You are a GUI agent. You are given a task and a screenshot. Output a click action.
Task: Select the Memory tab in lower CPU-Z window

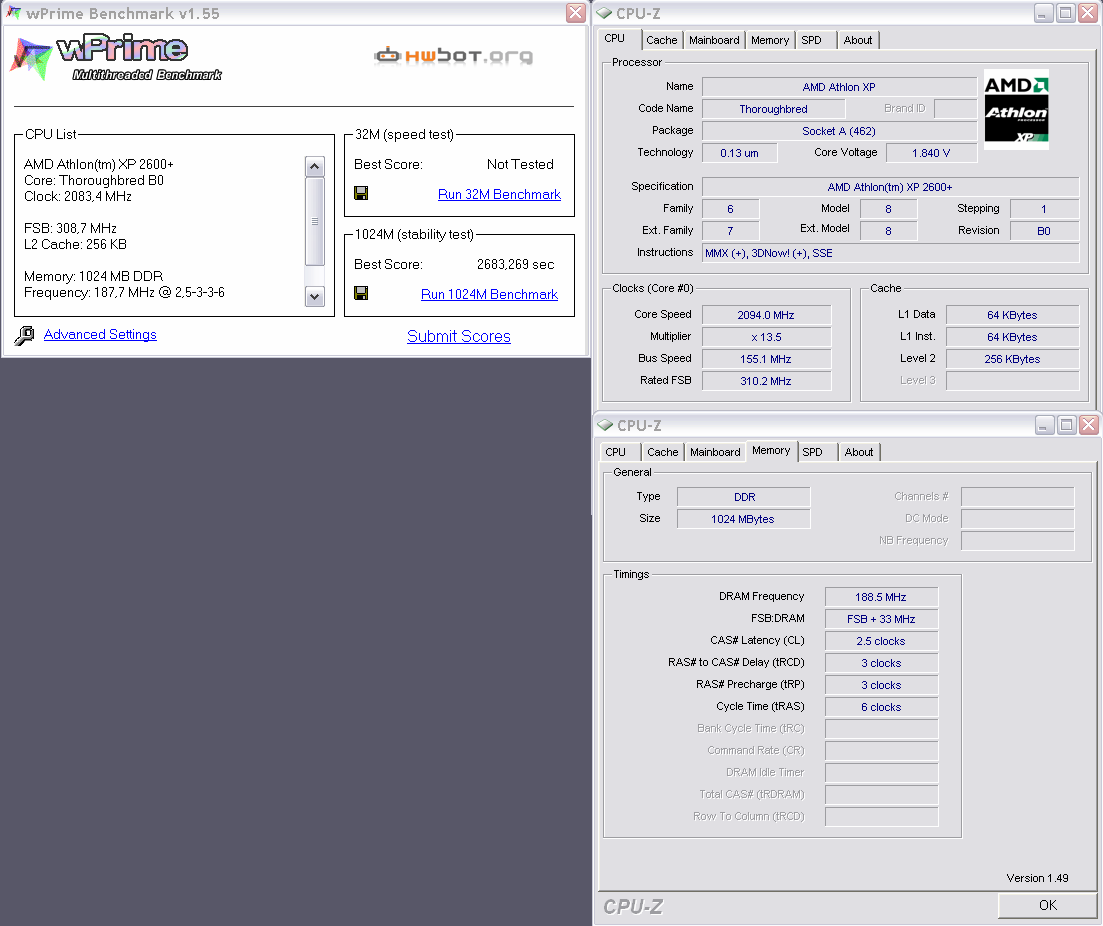(x=771, y=450)
